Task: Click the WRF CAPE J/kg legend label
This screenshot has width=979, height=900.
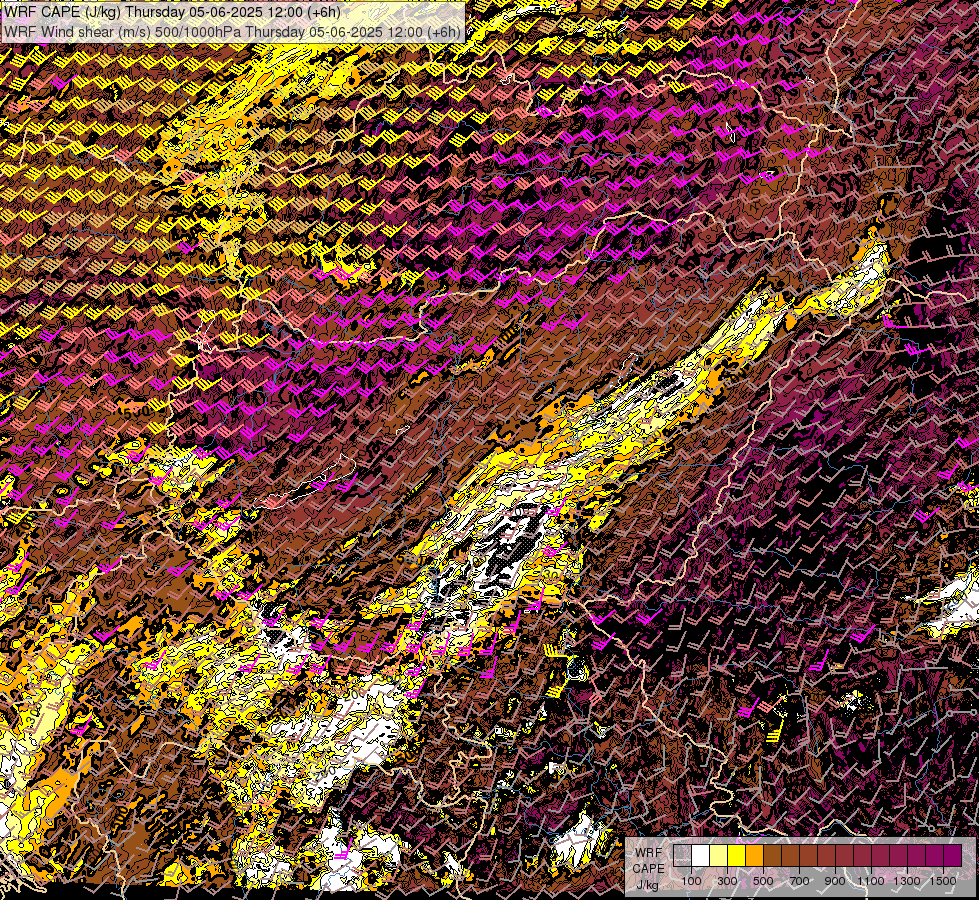Action: point(649,869)
